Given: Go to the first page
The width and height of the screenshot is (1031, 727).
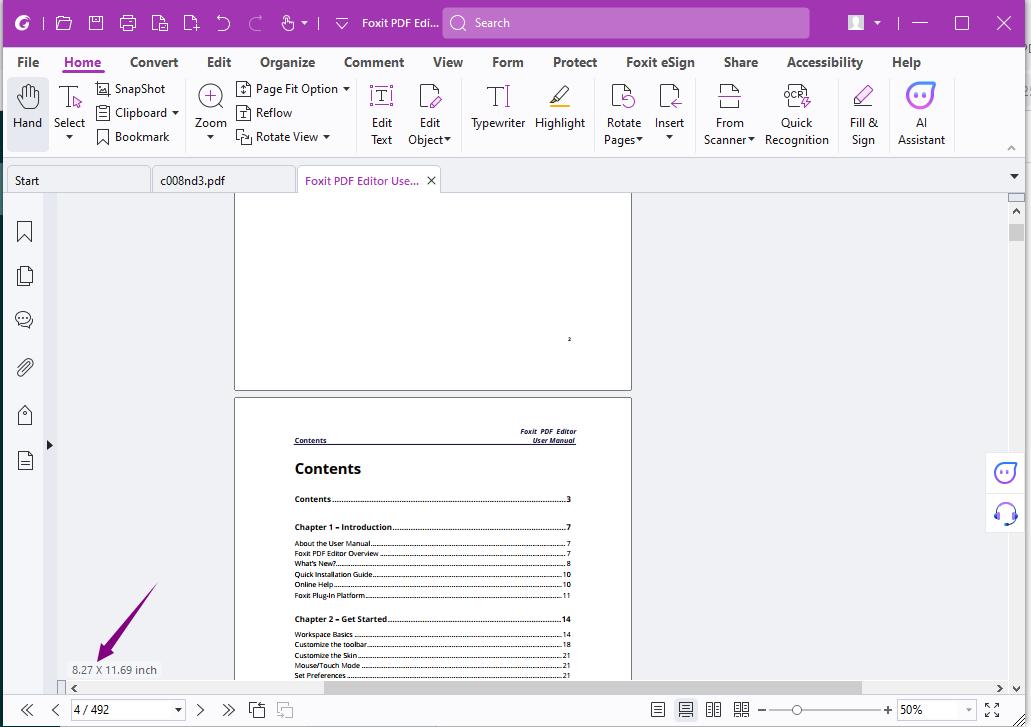Looking at the screenshot, I should [x=27, y=710].
